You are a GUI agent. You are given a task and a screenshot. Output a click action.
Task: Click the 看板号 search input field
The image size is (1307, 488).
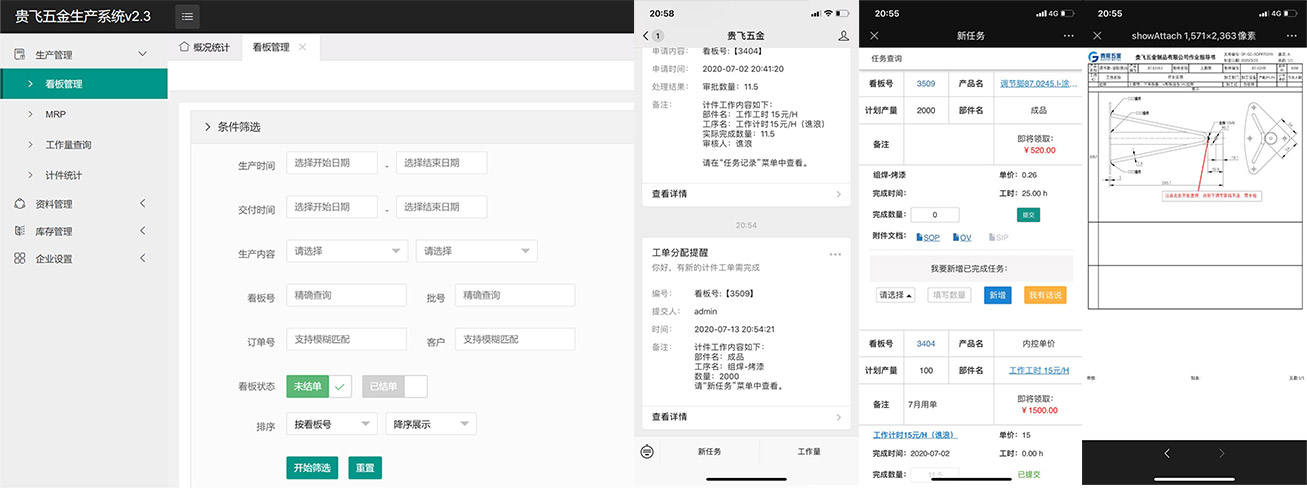[x=346, y=295]
